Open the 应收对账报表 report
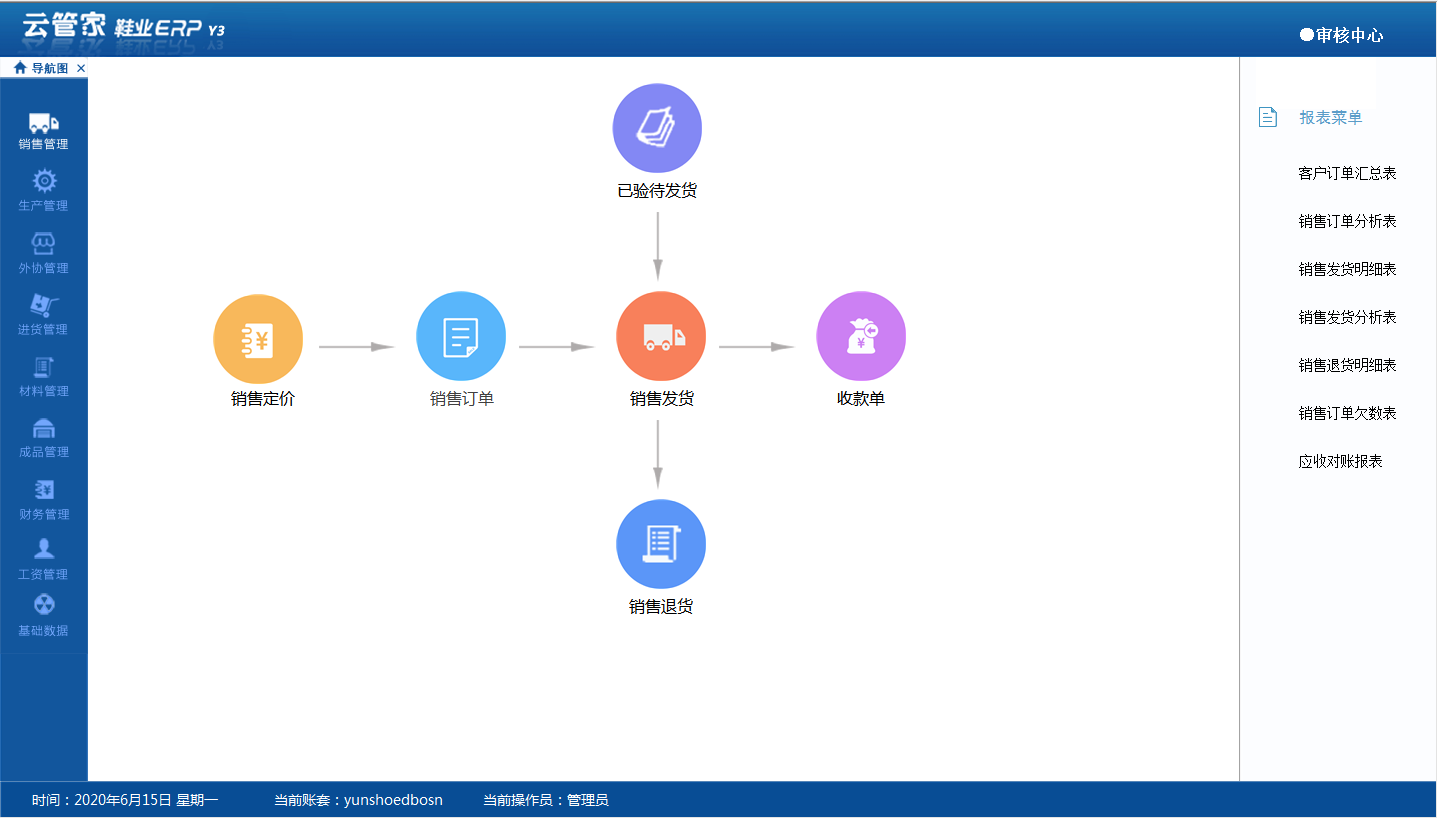 (1340, 461)
